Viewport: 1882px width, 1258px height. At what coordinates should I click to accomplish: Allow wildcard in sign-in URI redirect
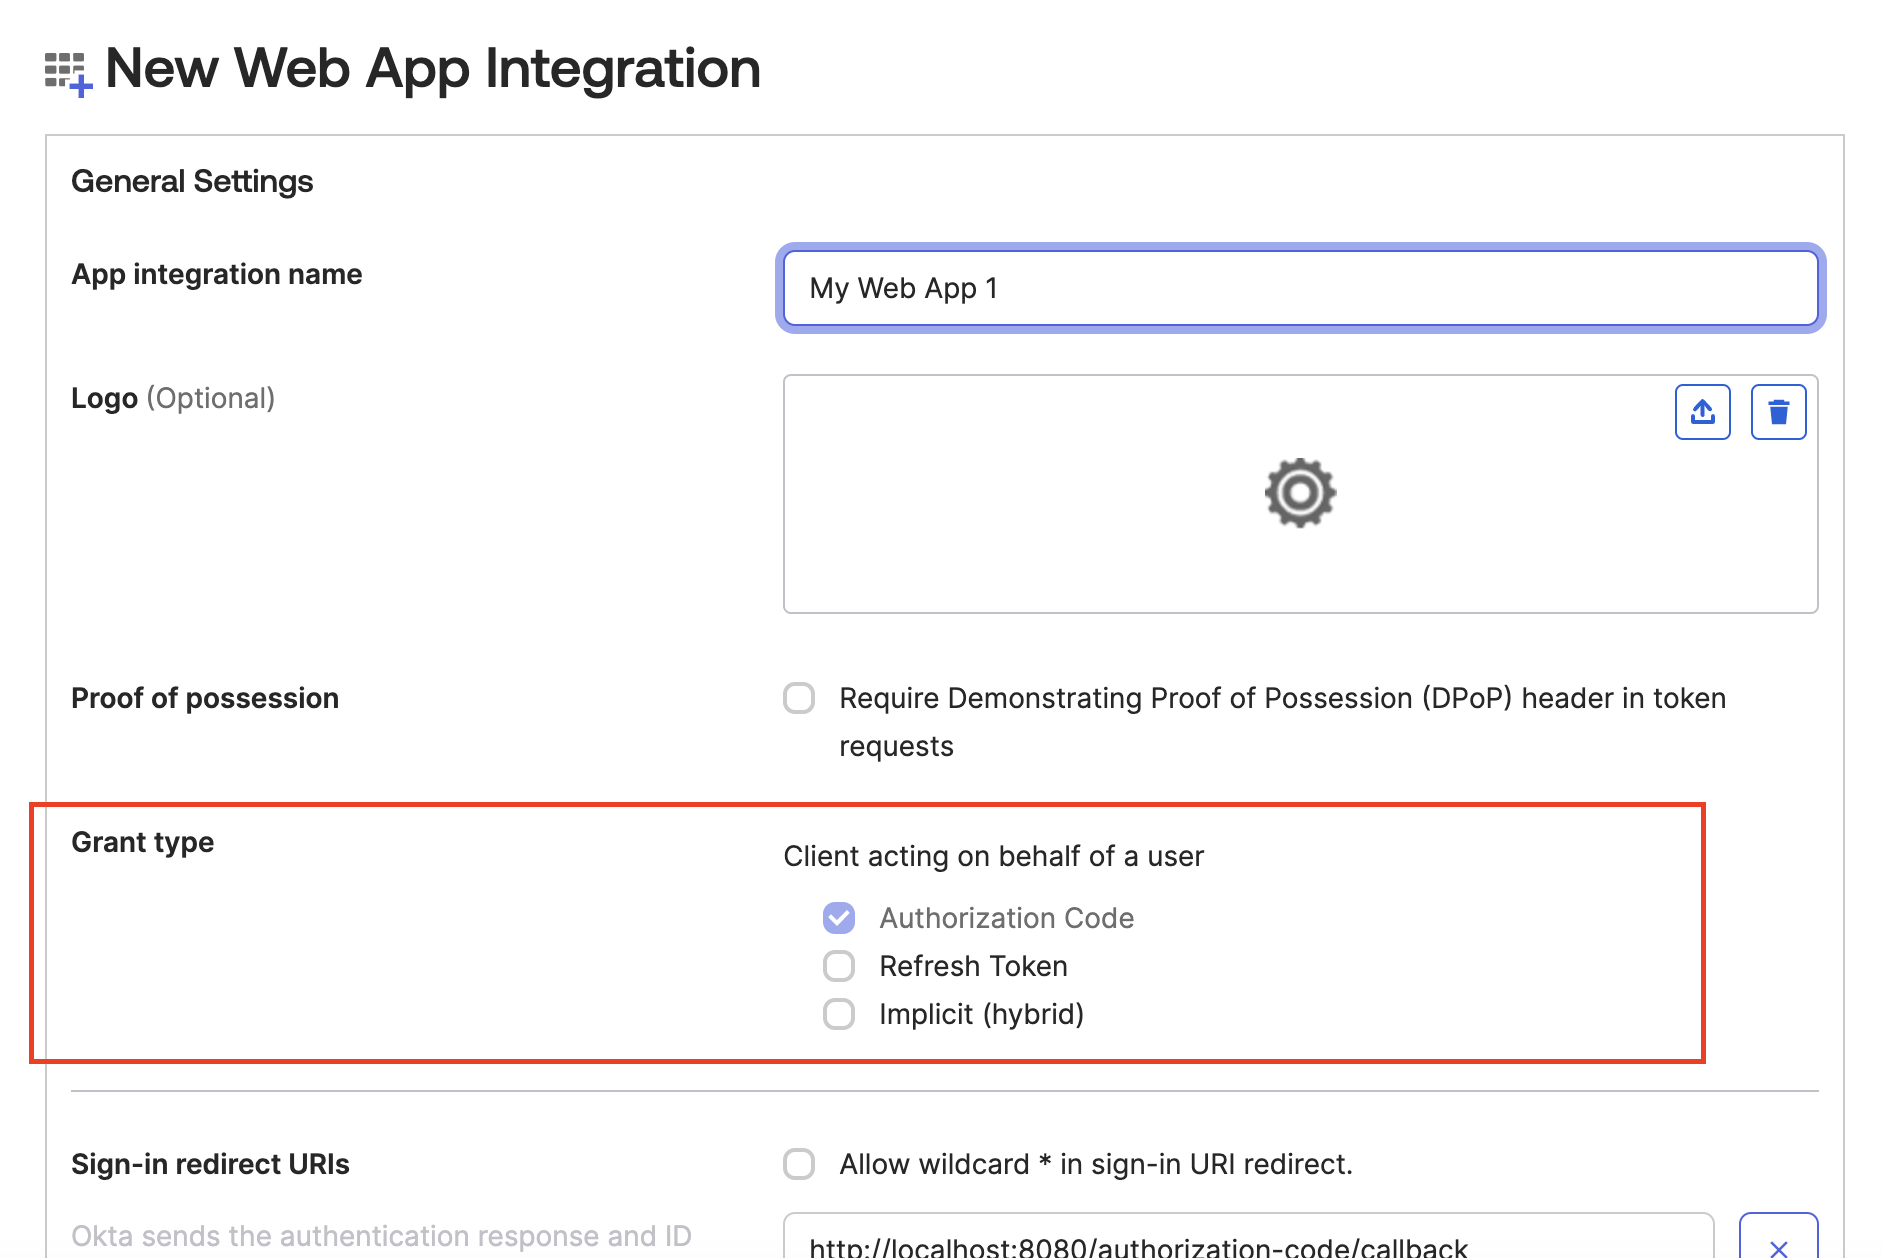click(x=798, y=1163)
